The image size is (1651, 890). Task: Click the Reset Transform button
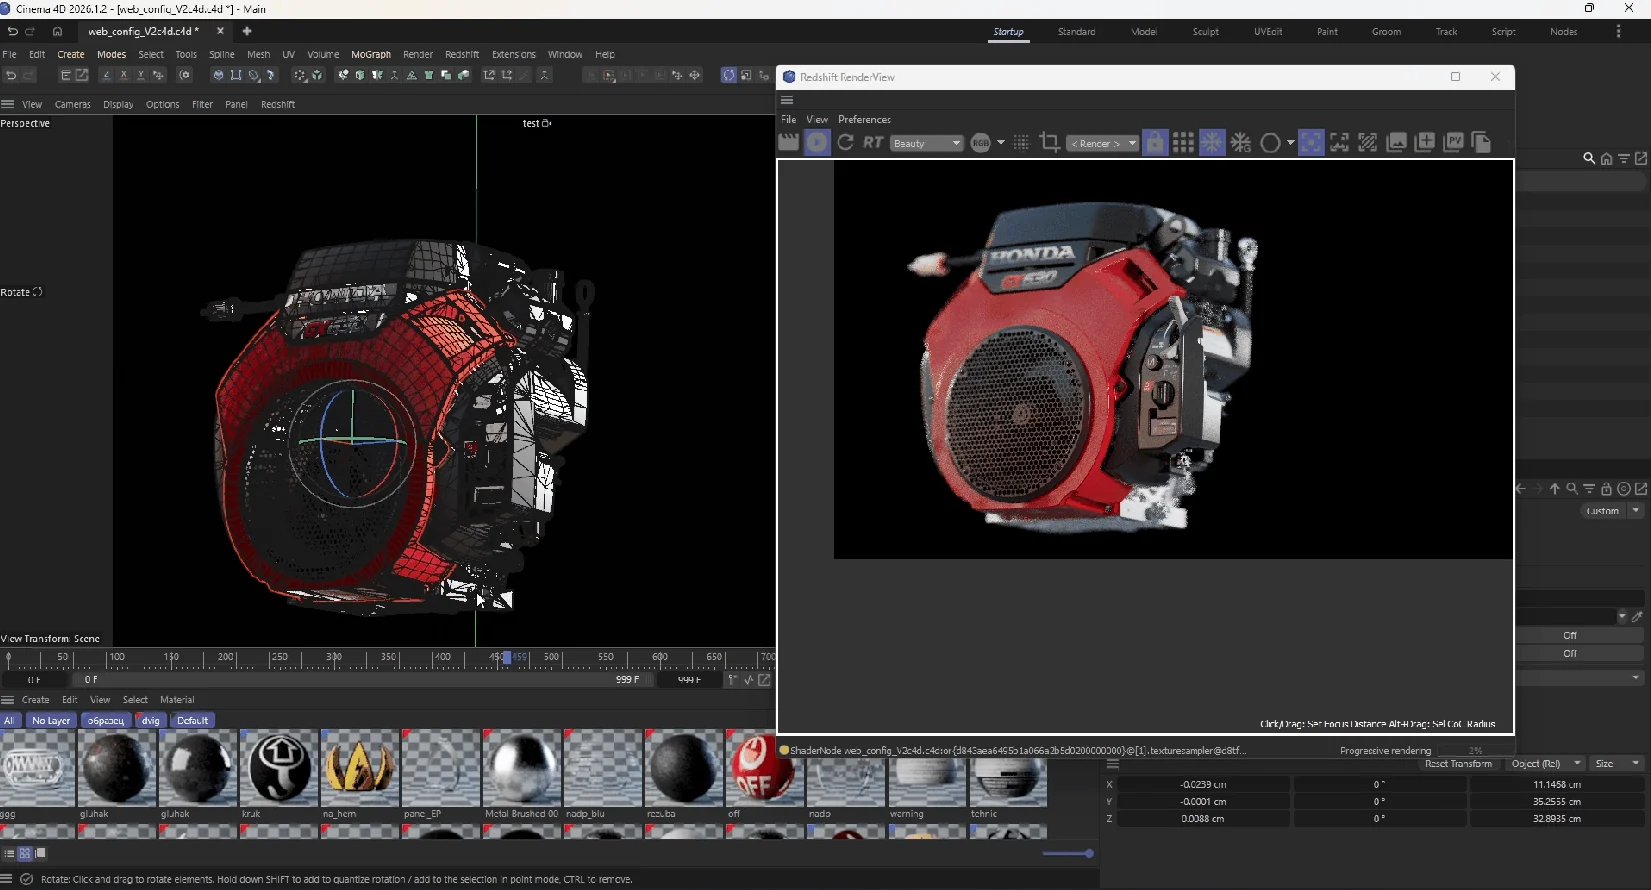1458,763
